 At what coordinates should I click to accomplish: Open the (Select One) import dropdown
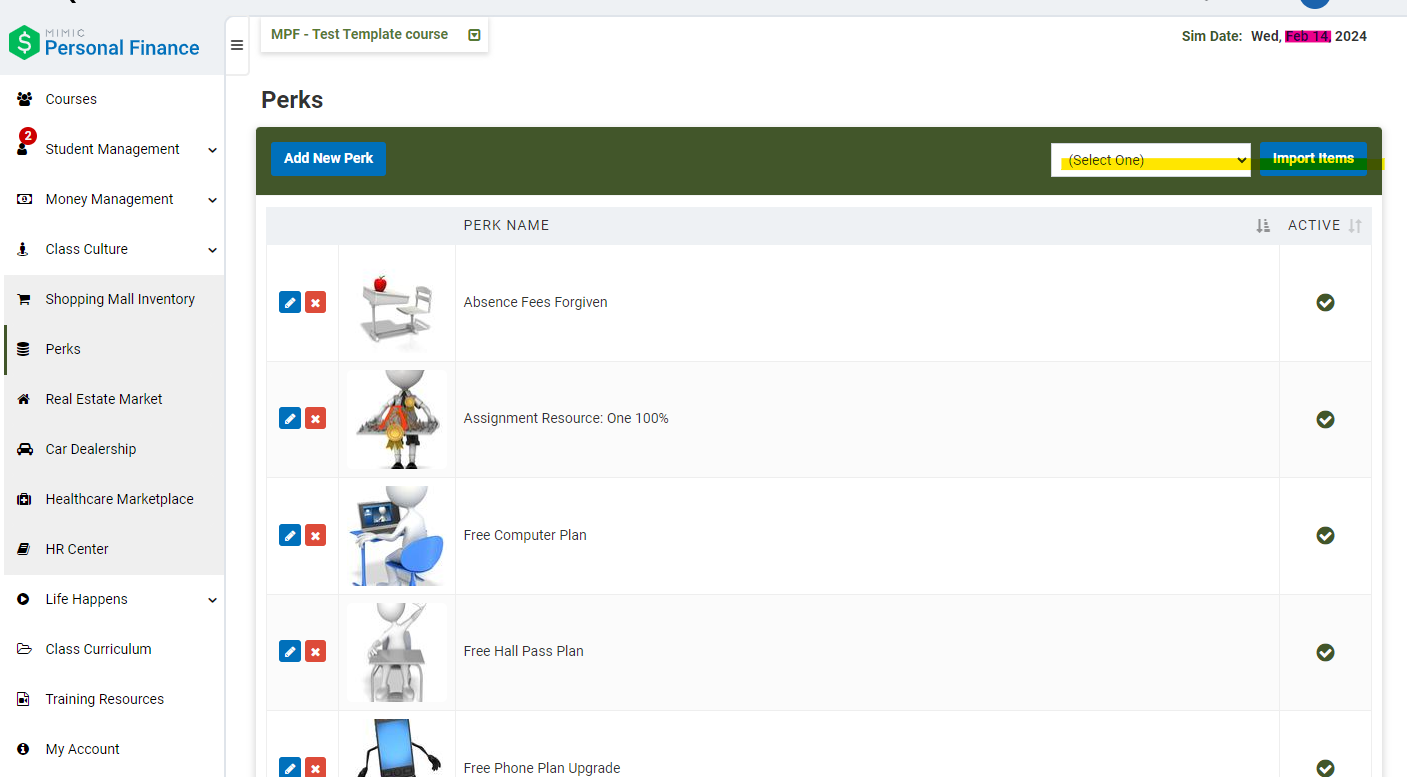point(1150,160)
